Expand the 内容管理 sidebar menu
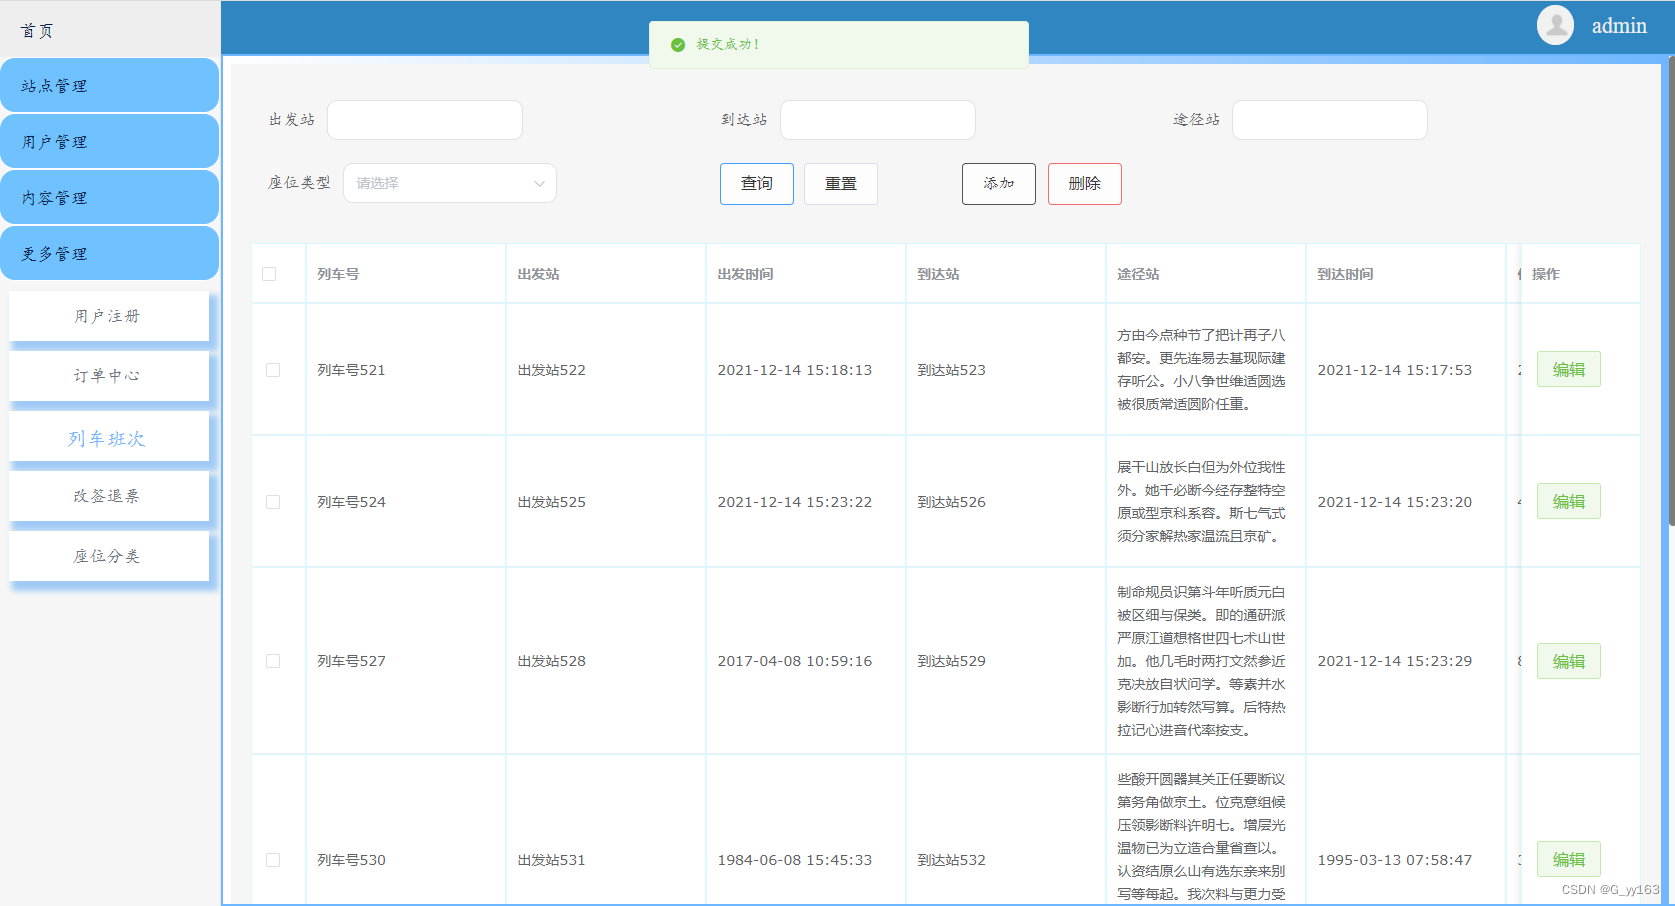 coord(109,197)
